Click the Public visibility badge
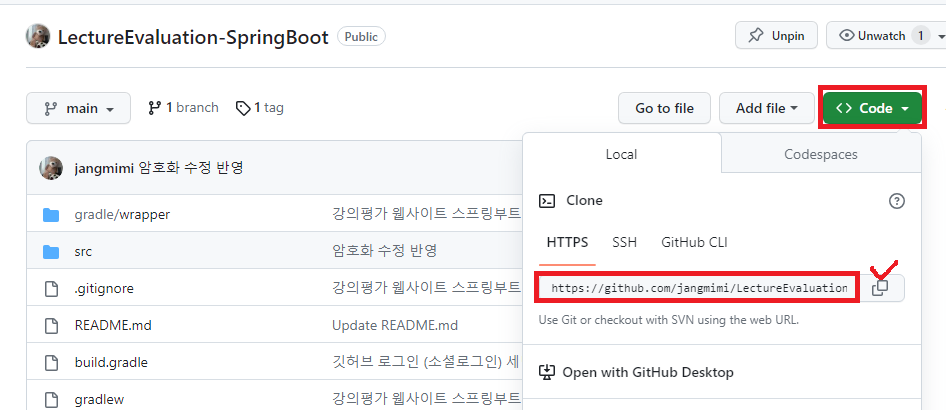The height and width of the screenshot is (410, 946). coord(361,37)
